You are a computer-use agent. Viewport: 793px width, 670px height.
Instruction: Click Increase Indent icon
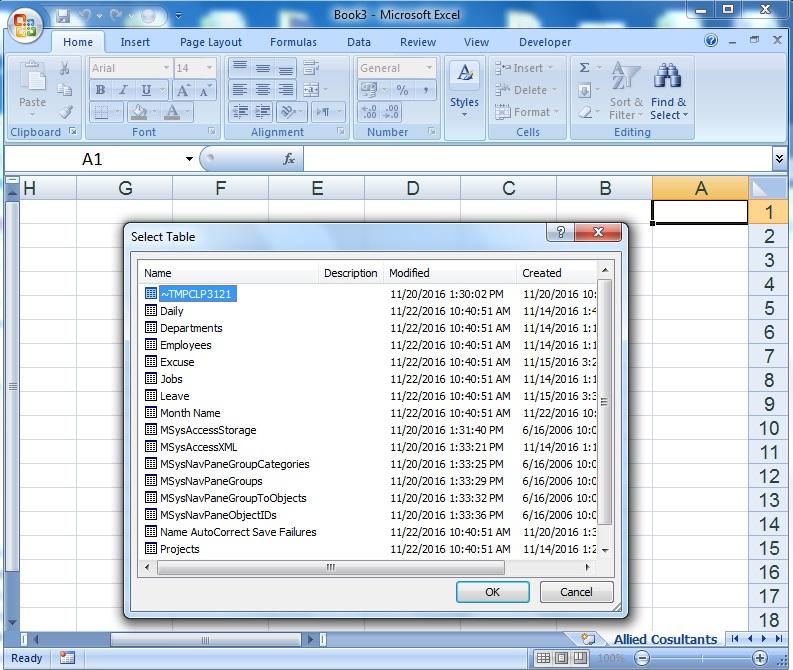pyautogui.click(x=262, y=112)
